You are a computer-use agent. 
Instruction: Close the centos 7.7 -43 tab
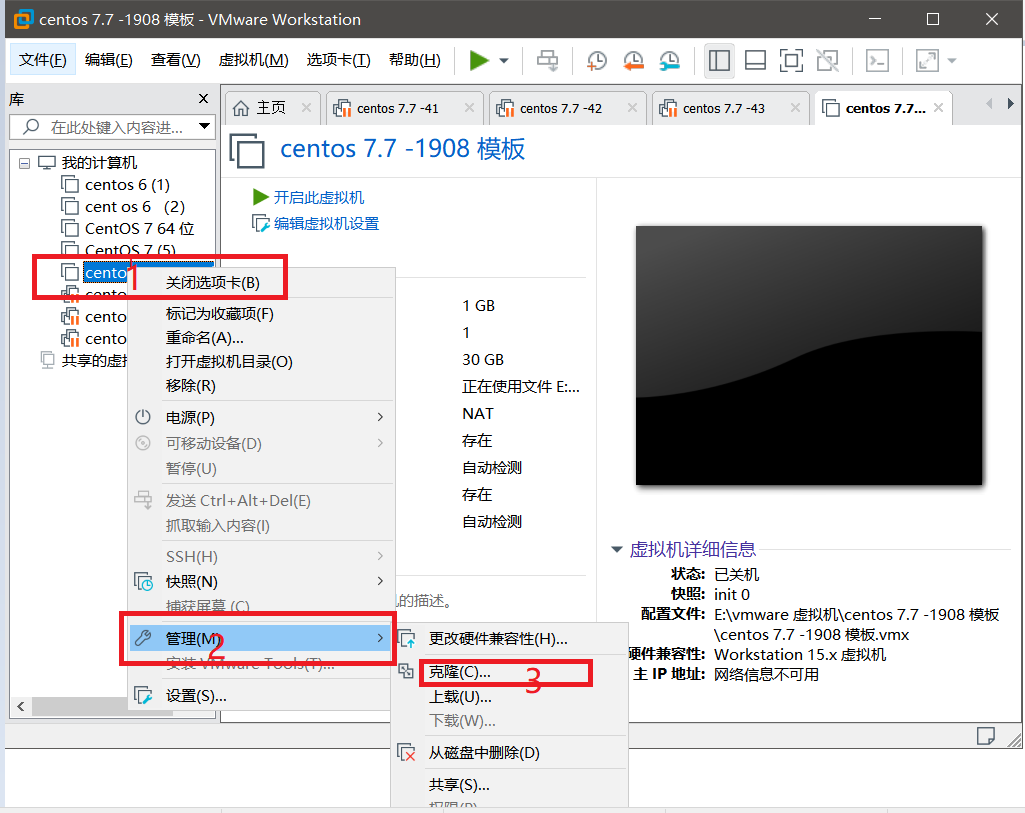point(795,108)
